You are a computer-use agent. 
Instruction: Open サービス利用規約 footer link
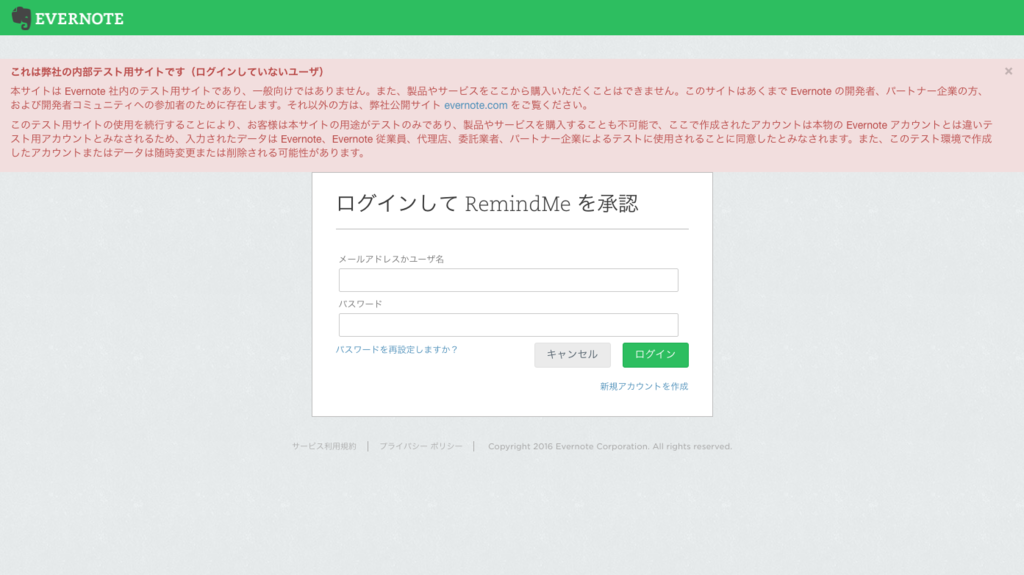point(324,446)
